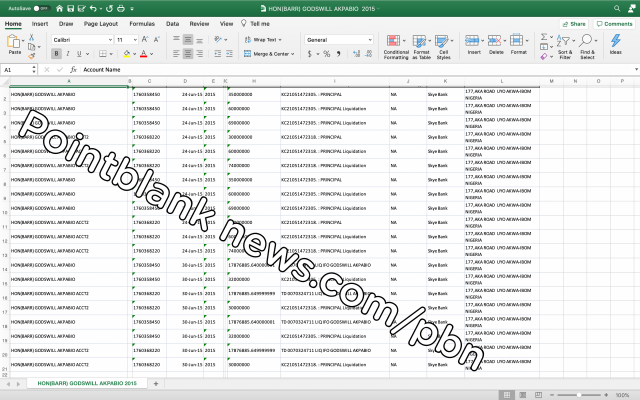
Task: Open the Cell Styles gallery
Action: 444,46
